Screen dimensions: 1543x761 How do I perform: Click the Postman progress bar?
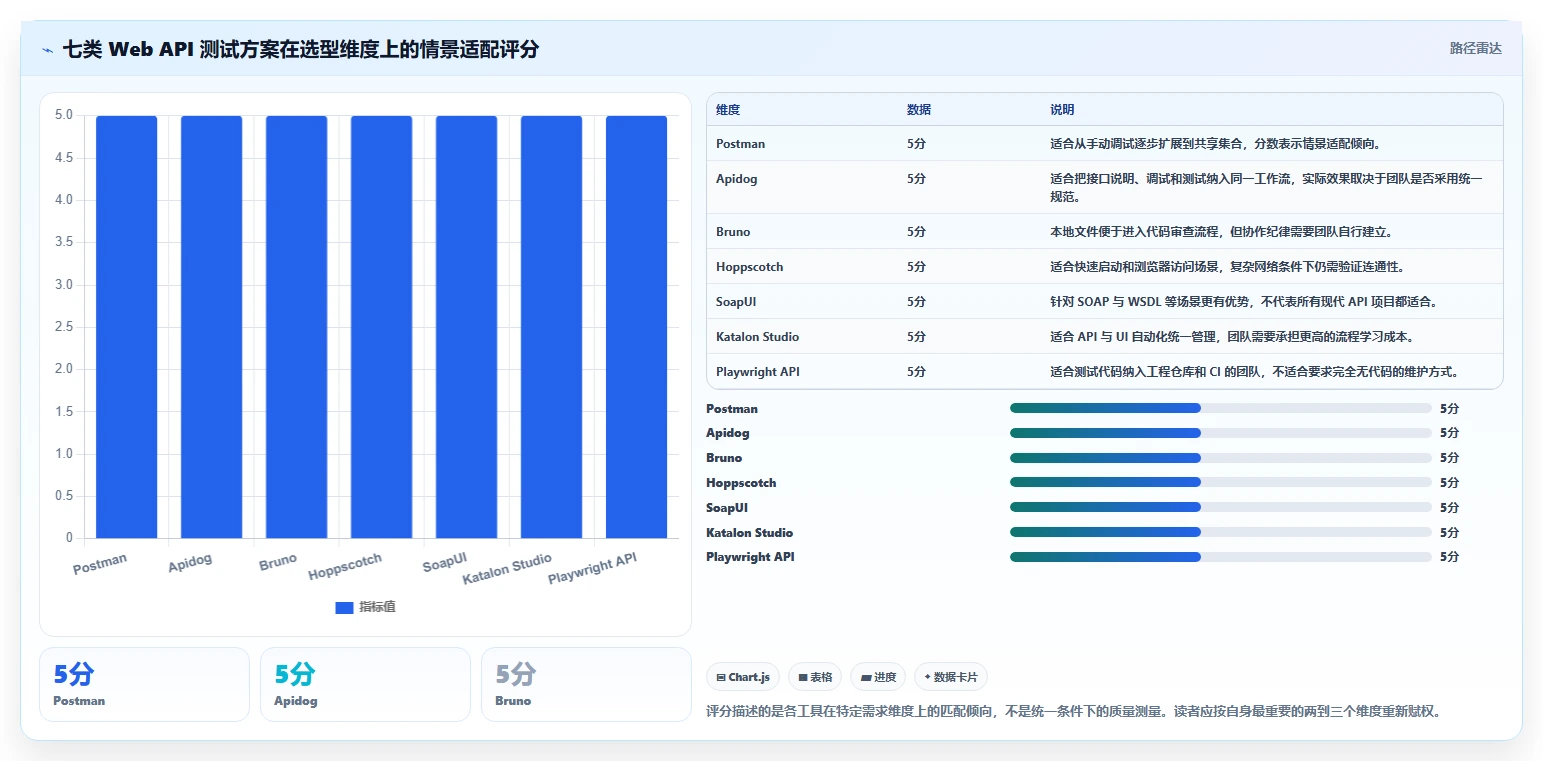[1221, 408]
